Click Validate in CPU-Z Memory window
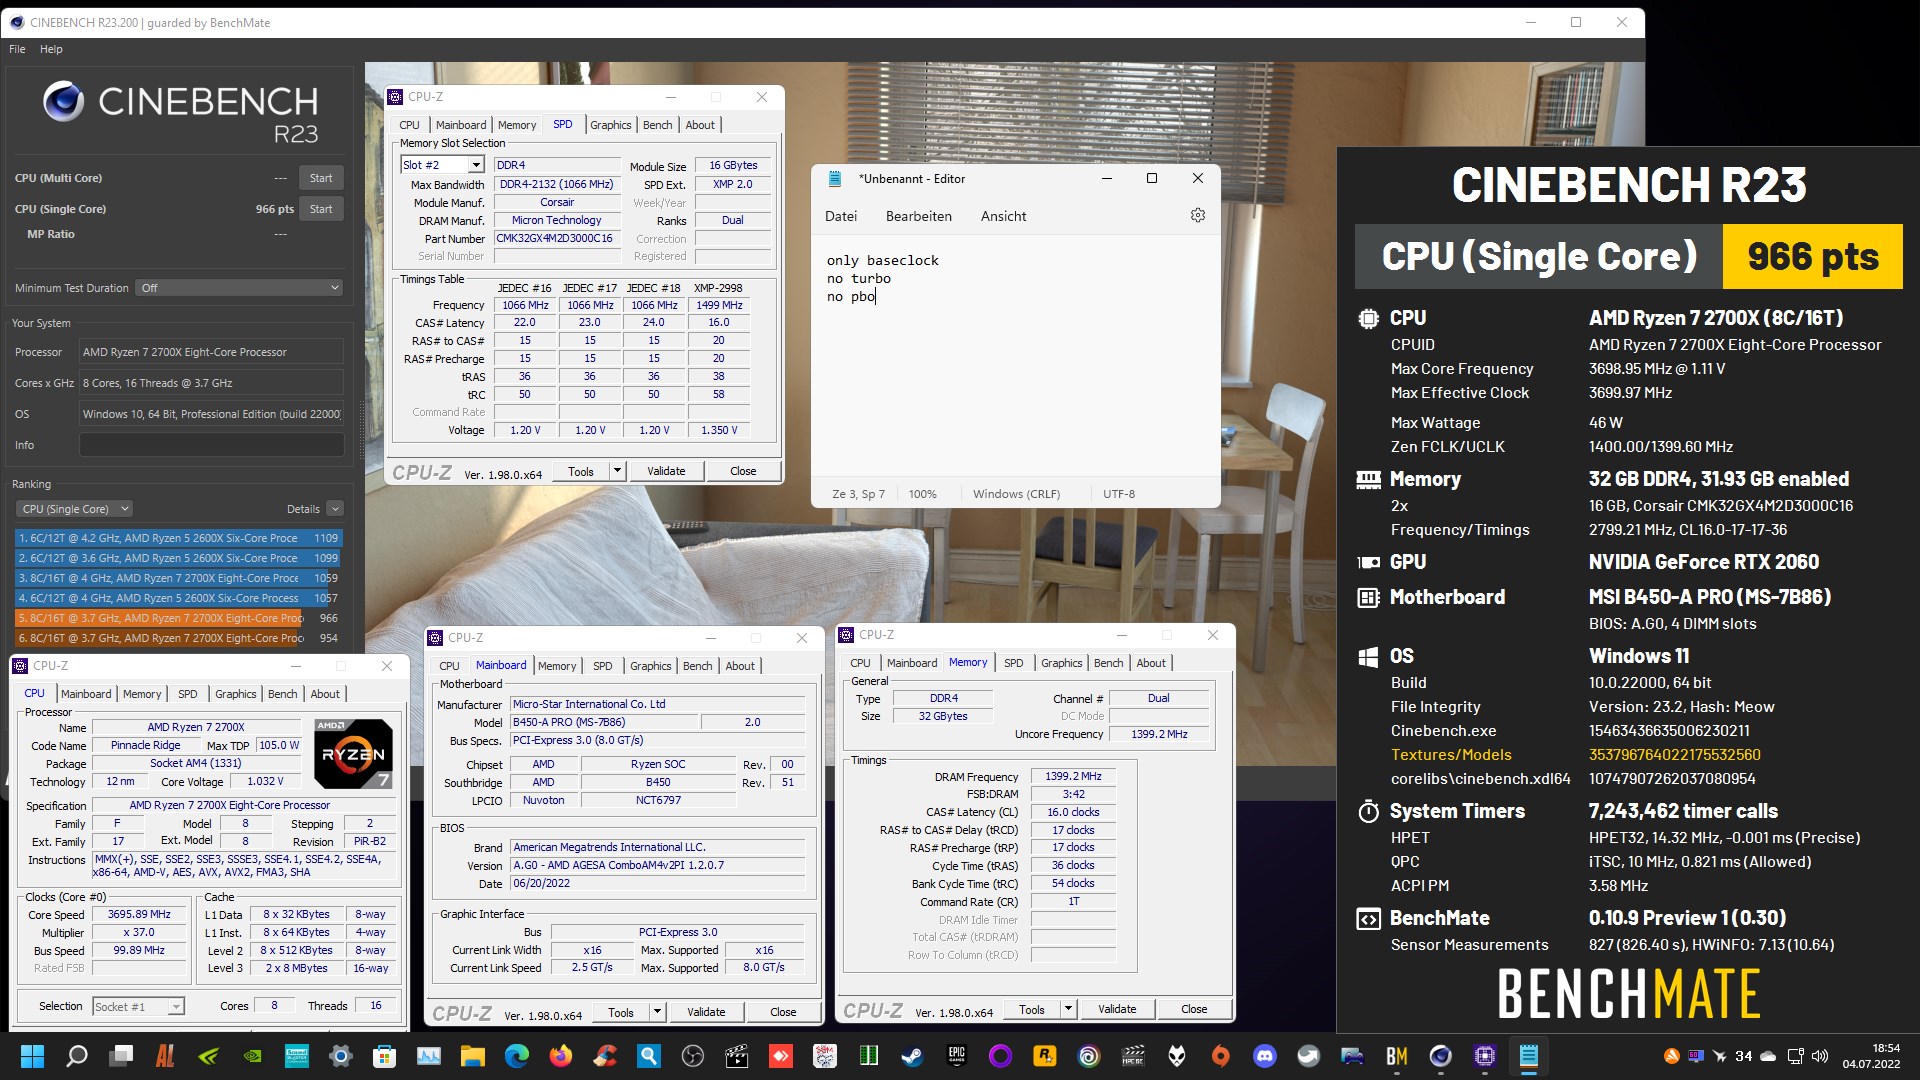The image size is (1920, 1080). 1117,1009
